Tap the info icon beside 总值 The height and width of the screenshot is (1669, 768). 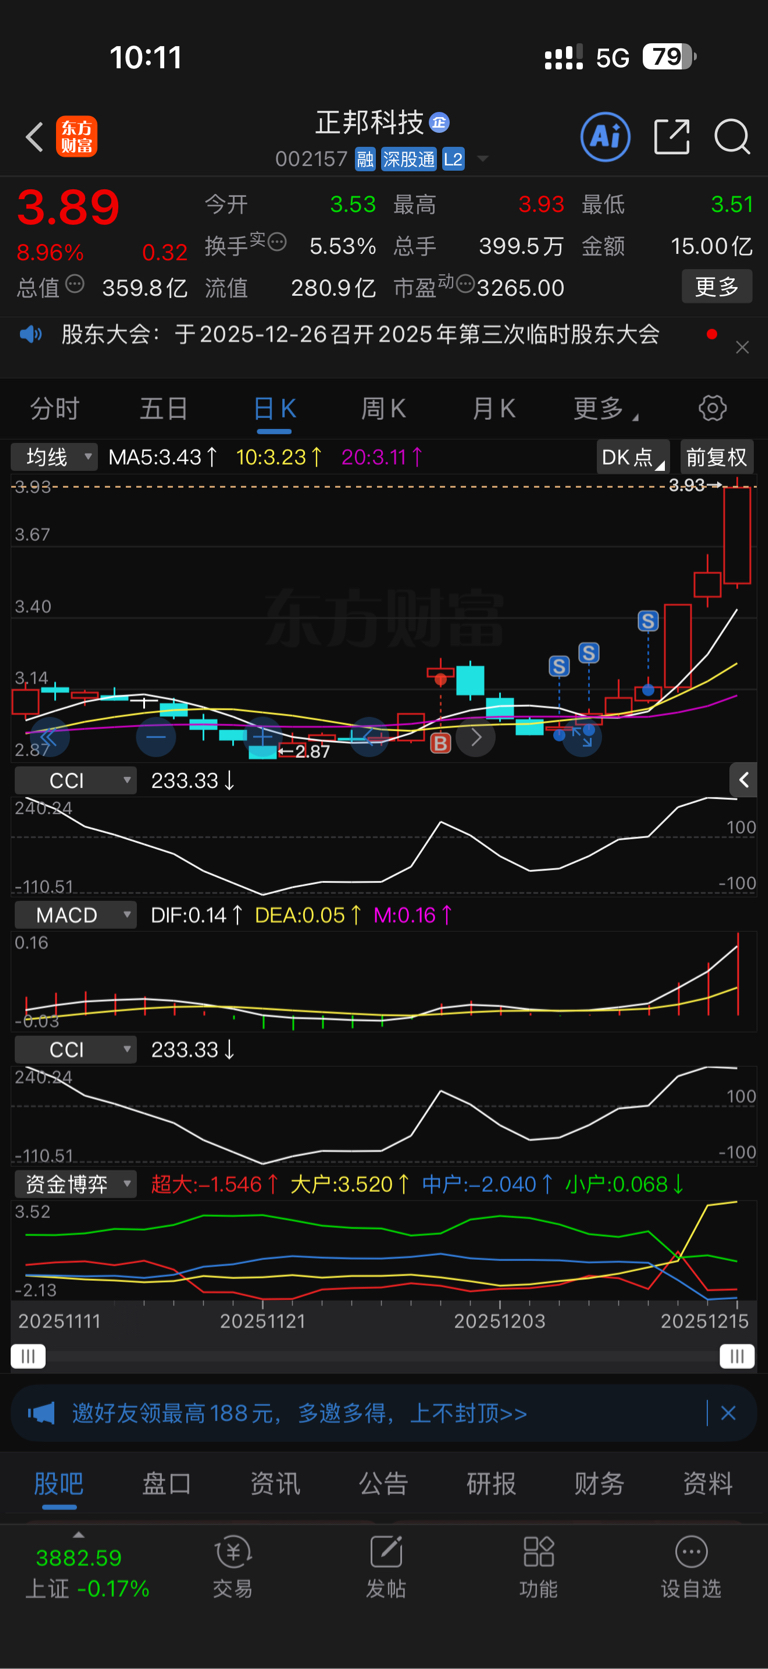tap(75, 285)
